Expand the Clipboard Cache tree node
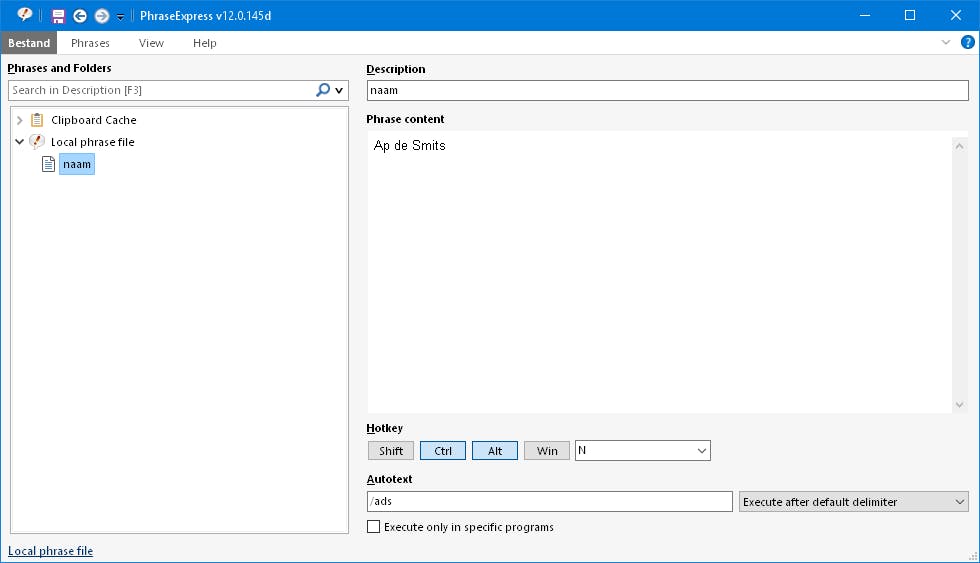 click(20, 120)
